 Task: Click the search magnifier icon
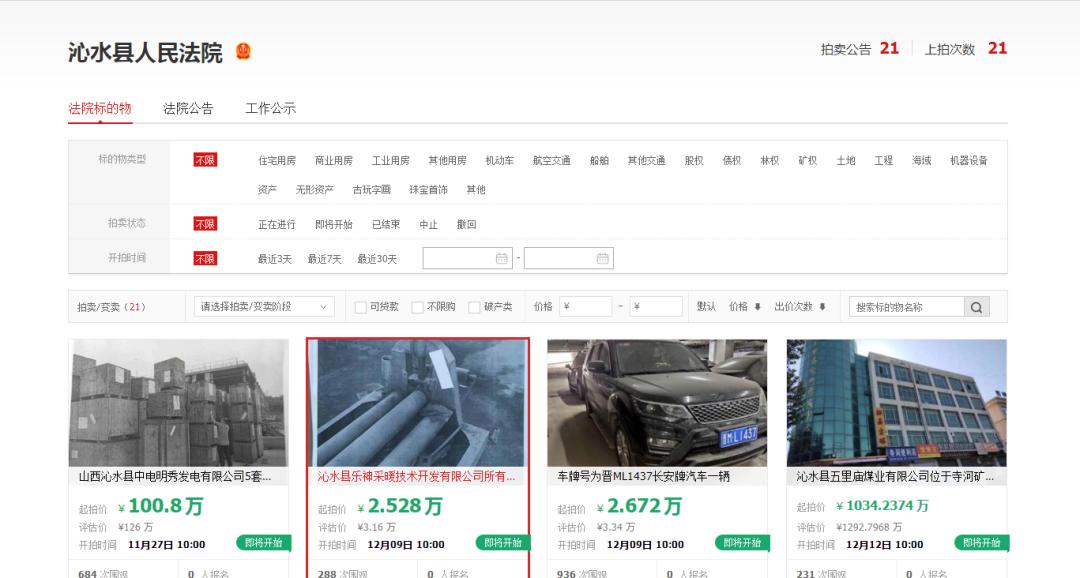point(977,307)
